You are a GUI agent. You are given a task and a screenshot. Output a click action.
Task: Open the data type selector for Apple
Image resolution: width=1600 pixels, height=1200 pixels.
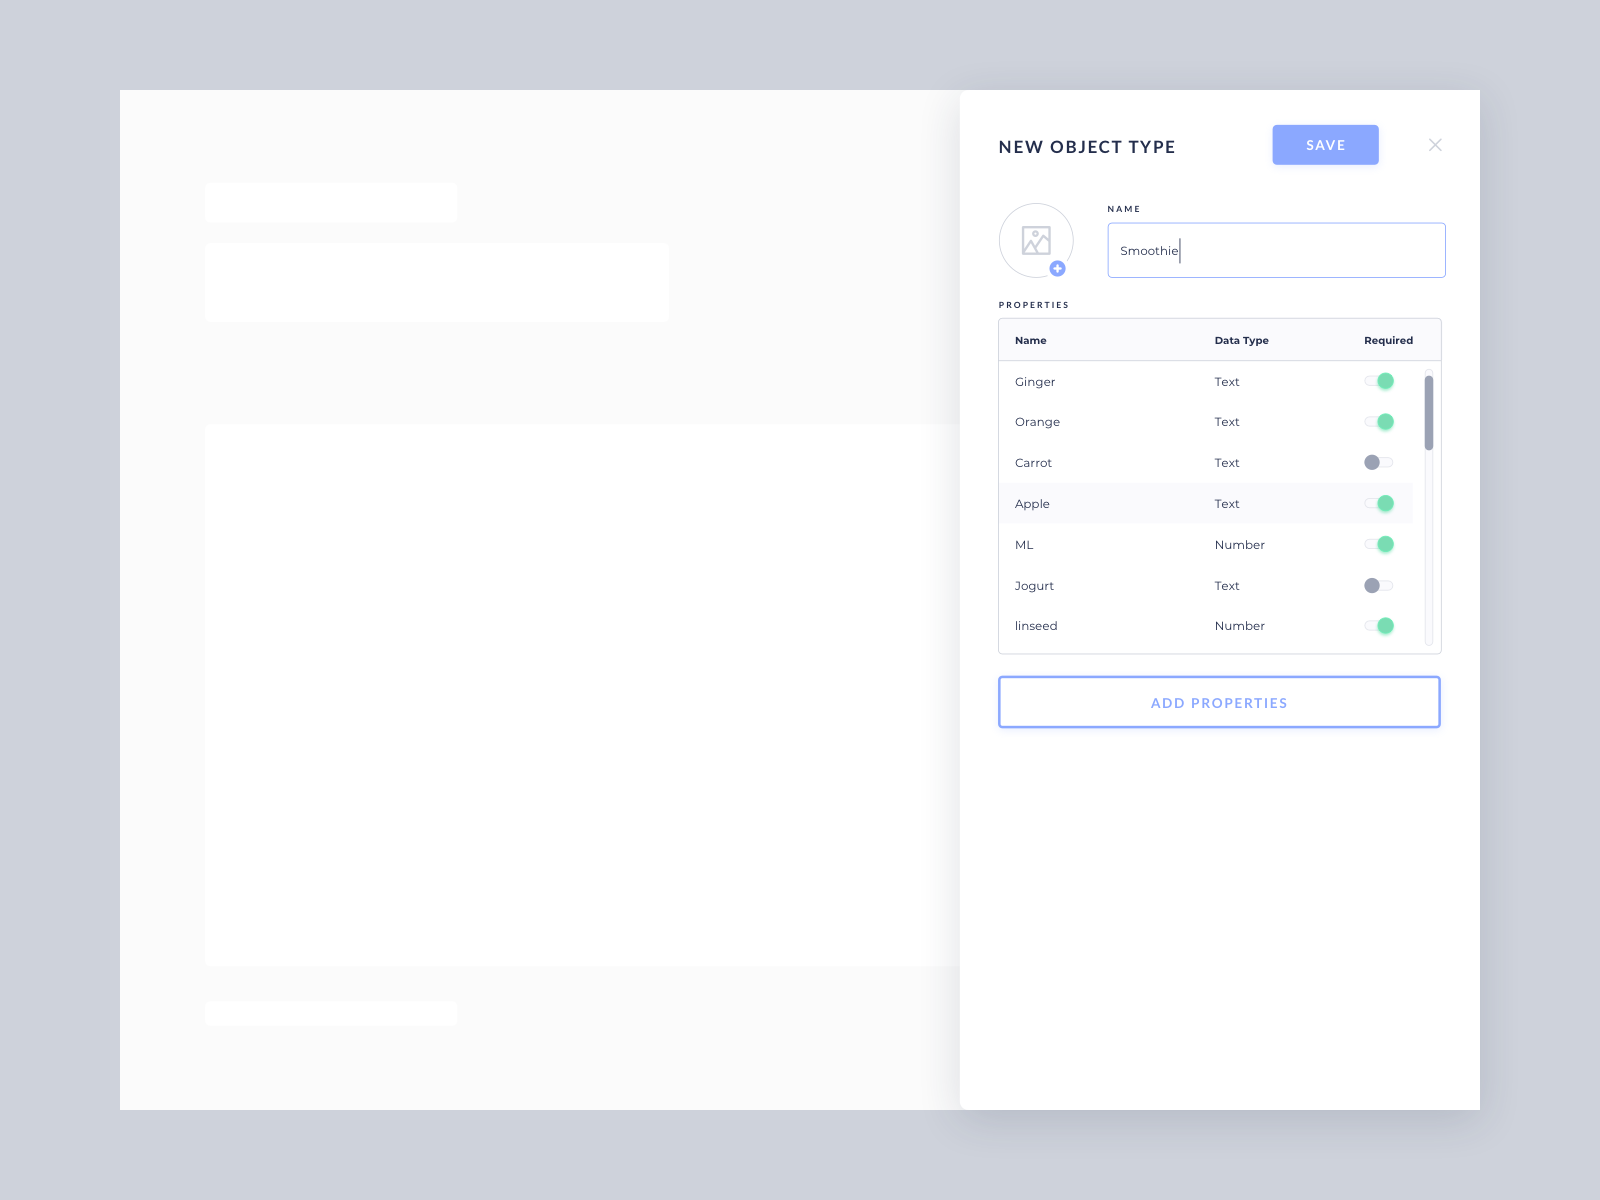(x=1227, y=503)
